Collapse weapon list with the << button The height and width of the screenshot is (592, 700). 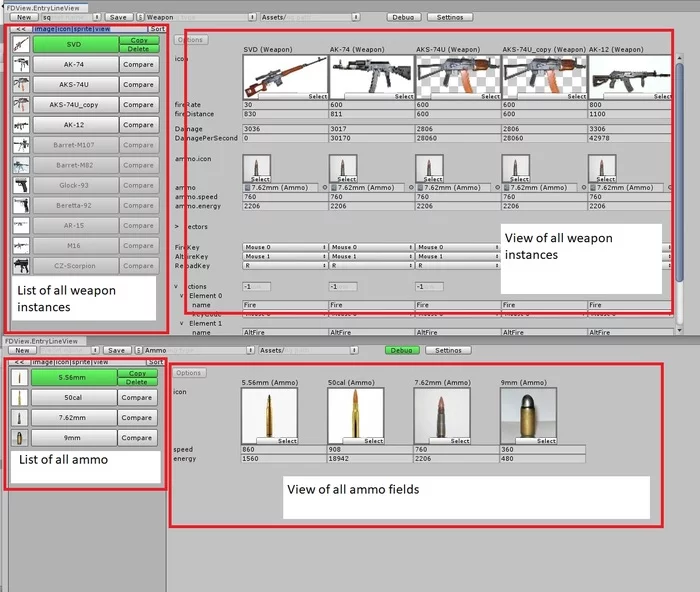pyautogui.click(x=21, y=29)
